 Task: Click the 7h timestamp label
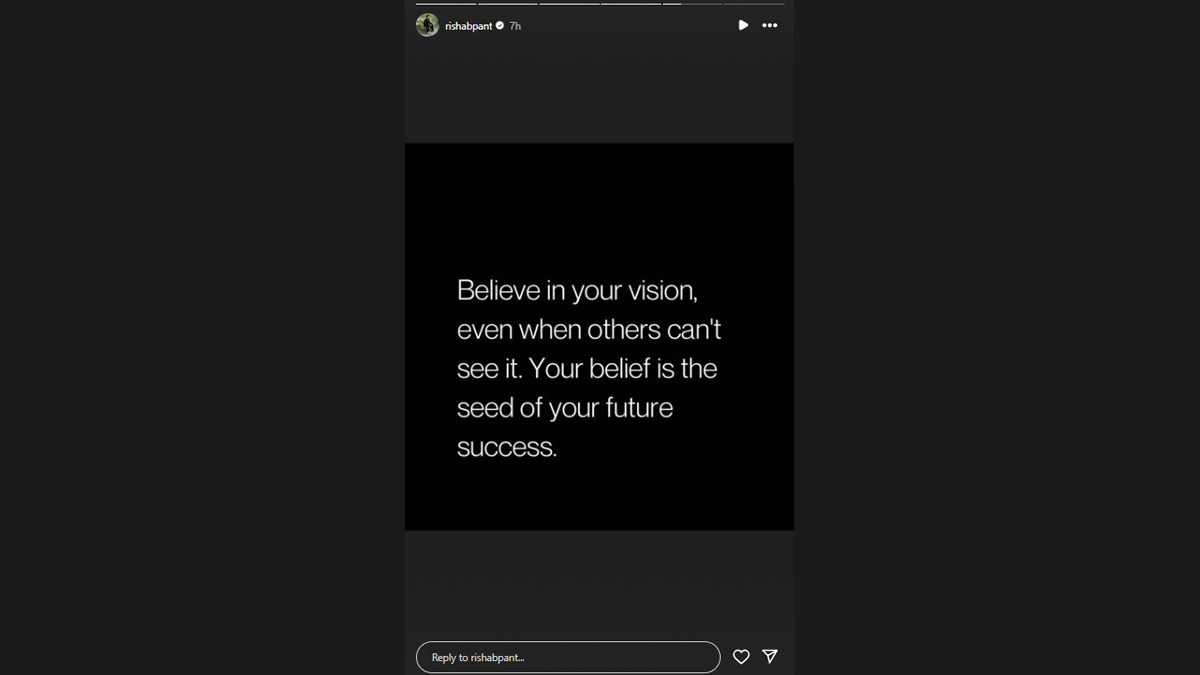coord(515,26)
